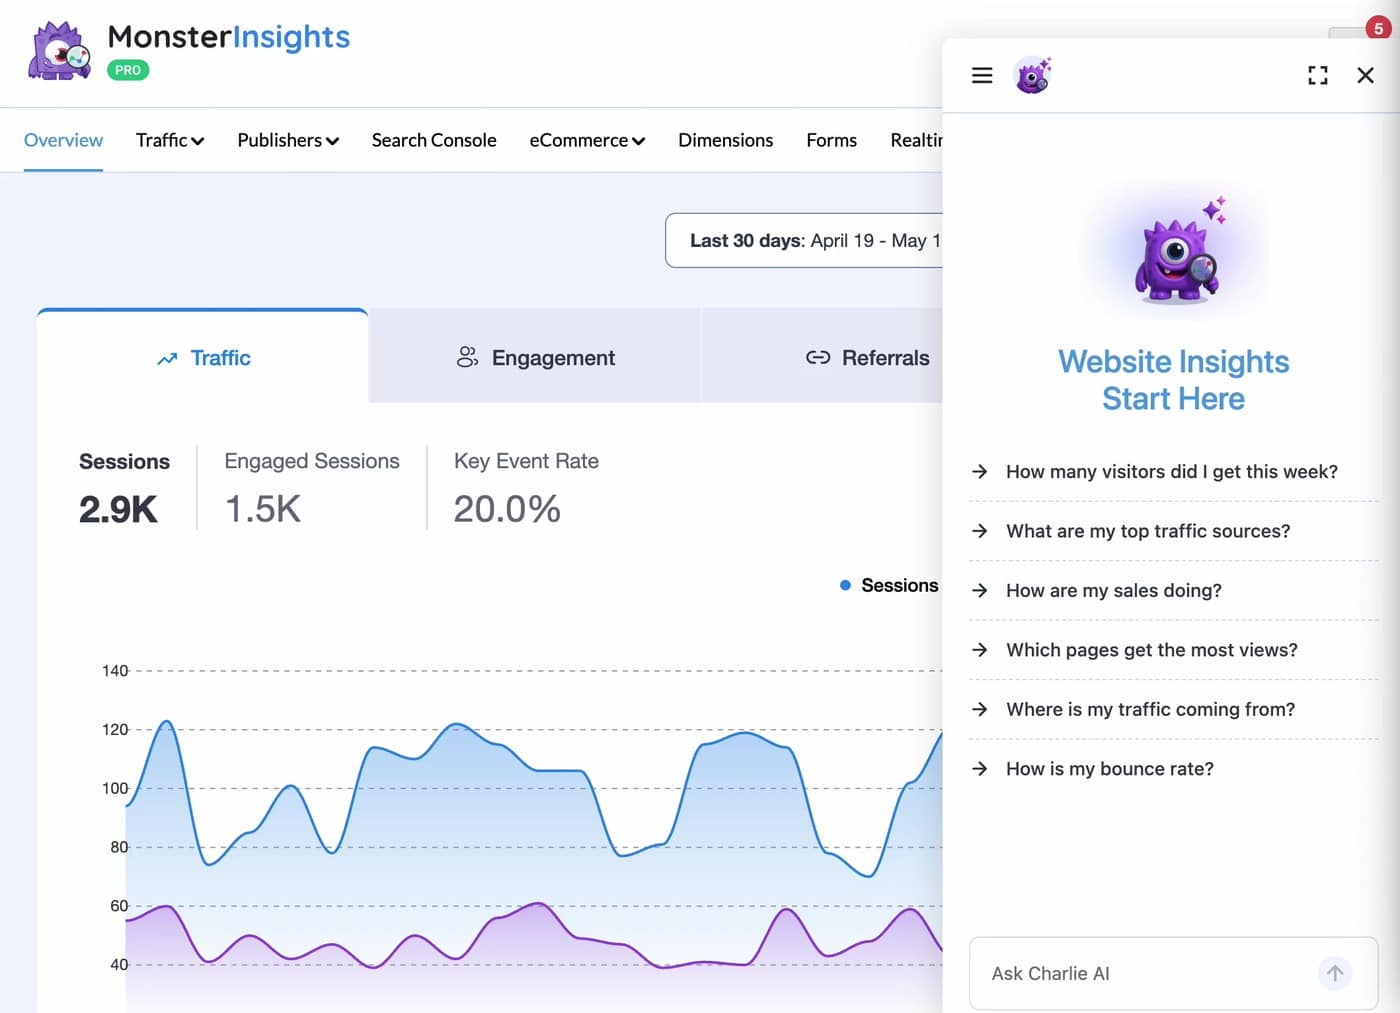Viewport: 1400px width, 1013px height.
Task: Click arrow beside 'Which pages get most views?'
Action: (980, 650)
